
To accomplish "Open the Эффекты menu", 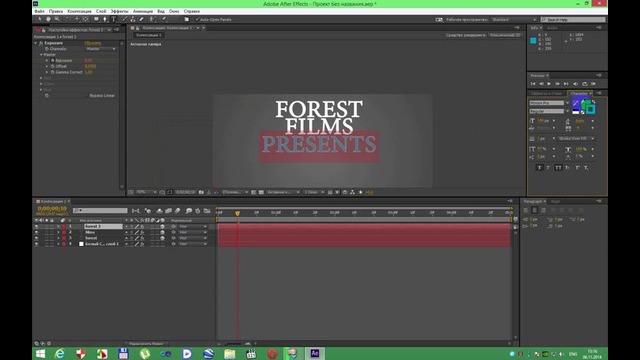I will click(x=119, y=11).
